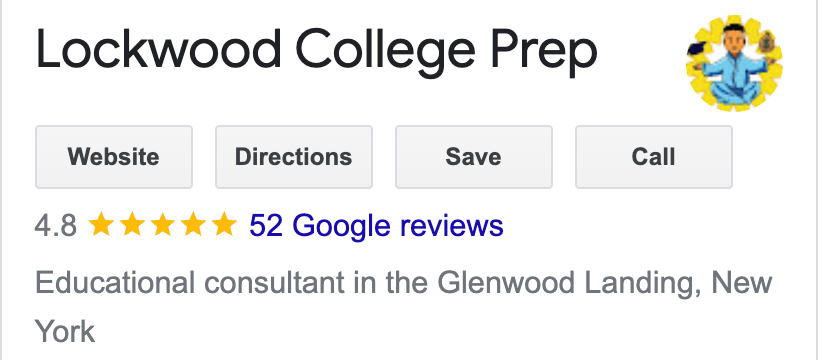Image resolution: width=818 pixels, height=360 pixels.
Task: Click the graduation cap in the logo
Action: tap(697, 49)
